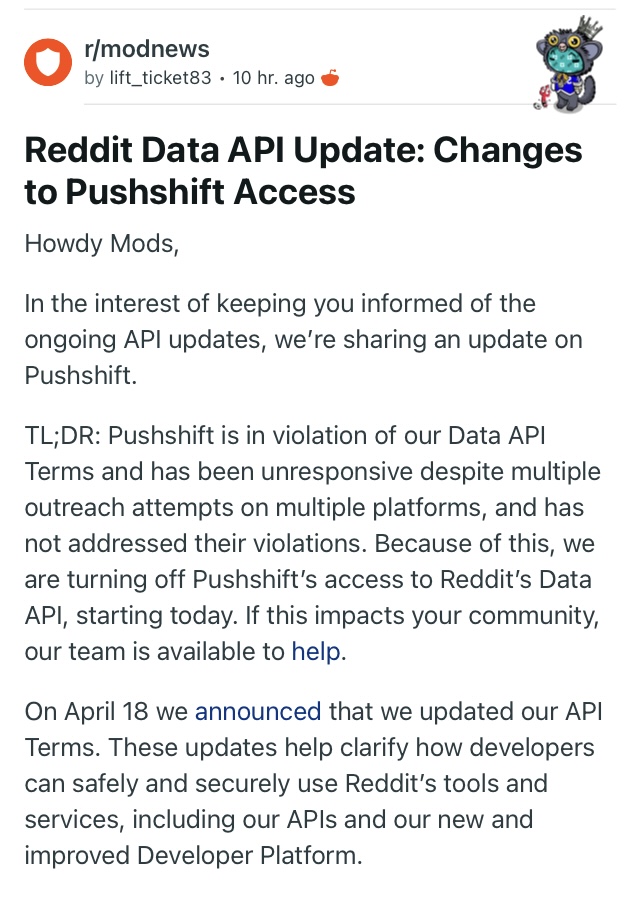Click the 'TL;DR:' text at paragraph start
The height and width of the screenshot is (902, 640).
63,436
